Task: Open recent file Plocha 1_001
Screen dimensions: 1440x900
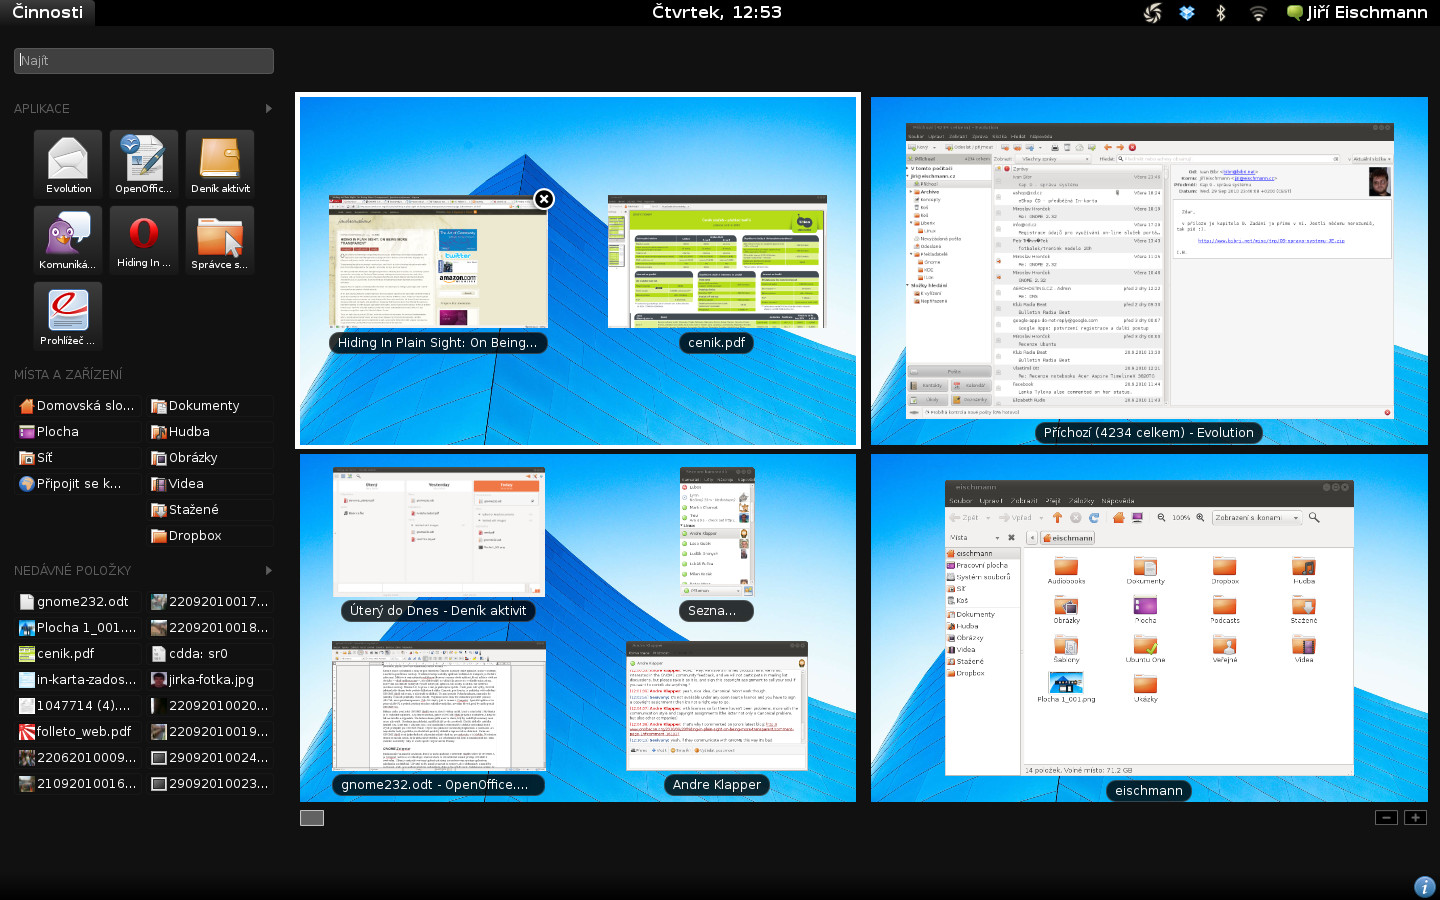Action: 78,628
